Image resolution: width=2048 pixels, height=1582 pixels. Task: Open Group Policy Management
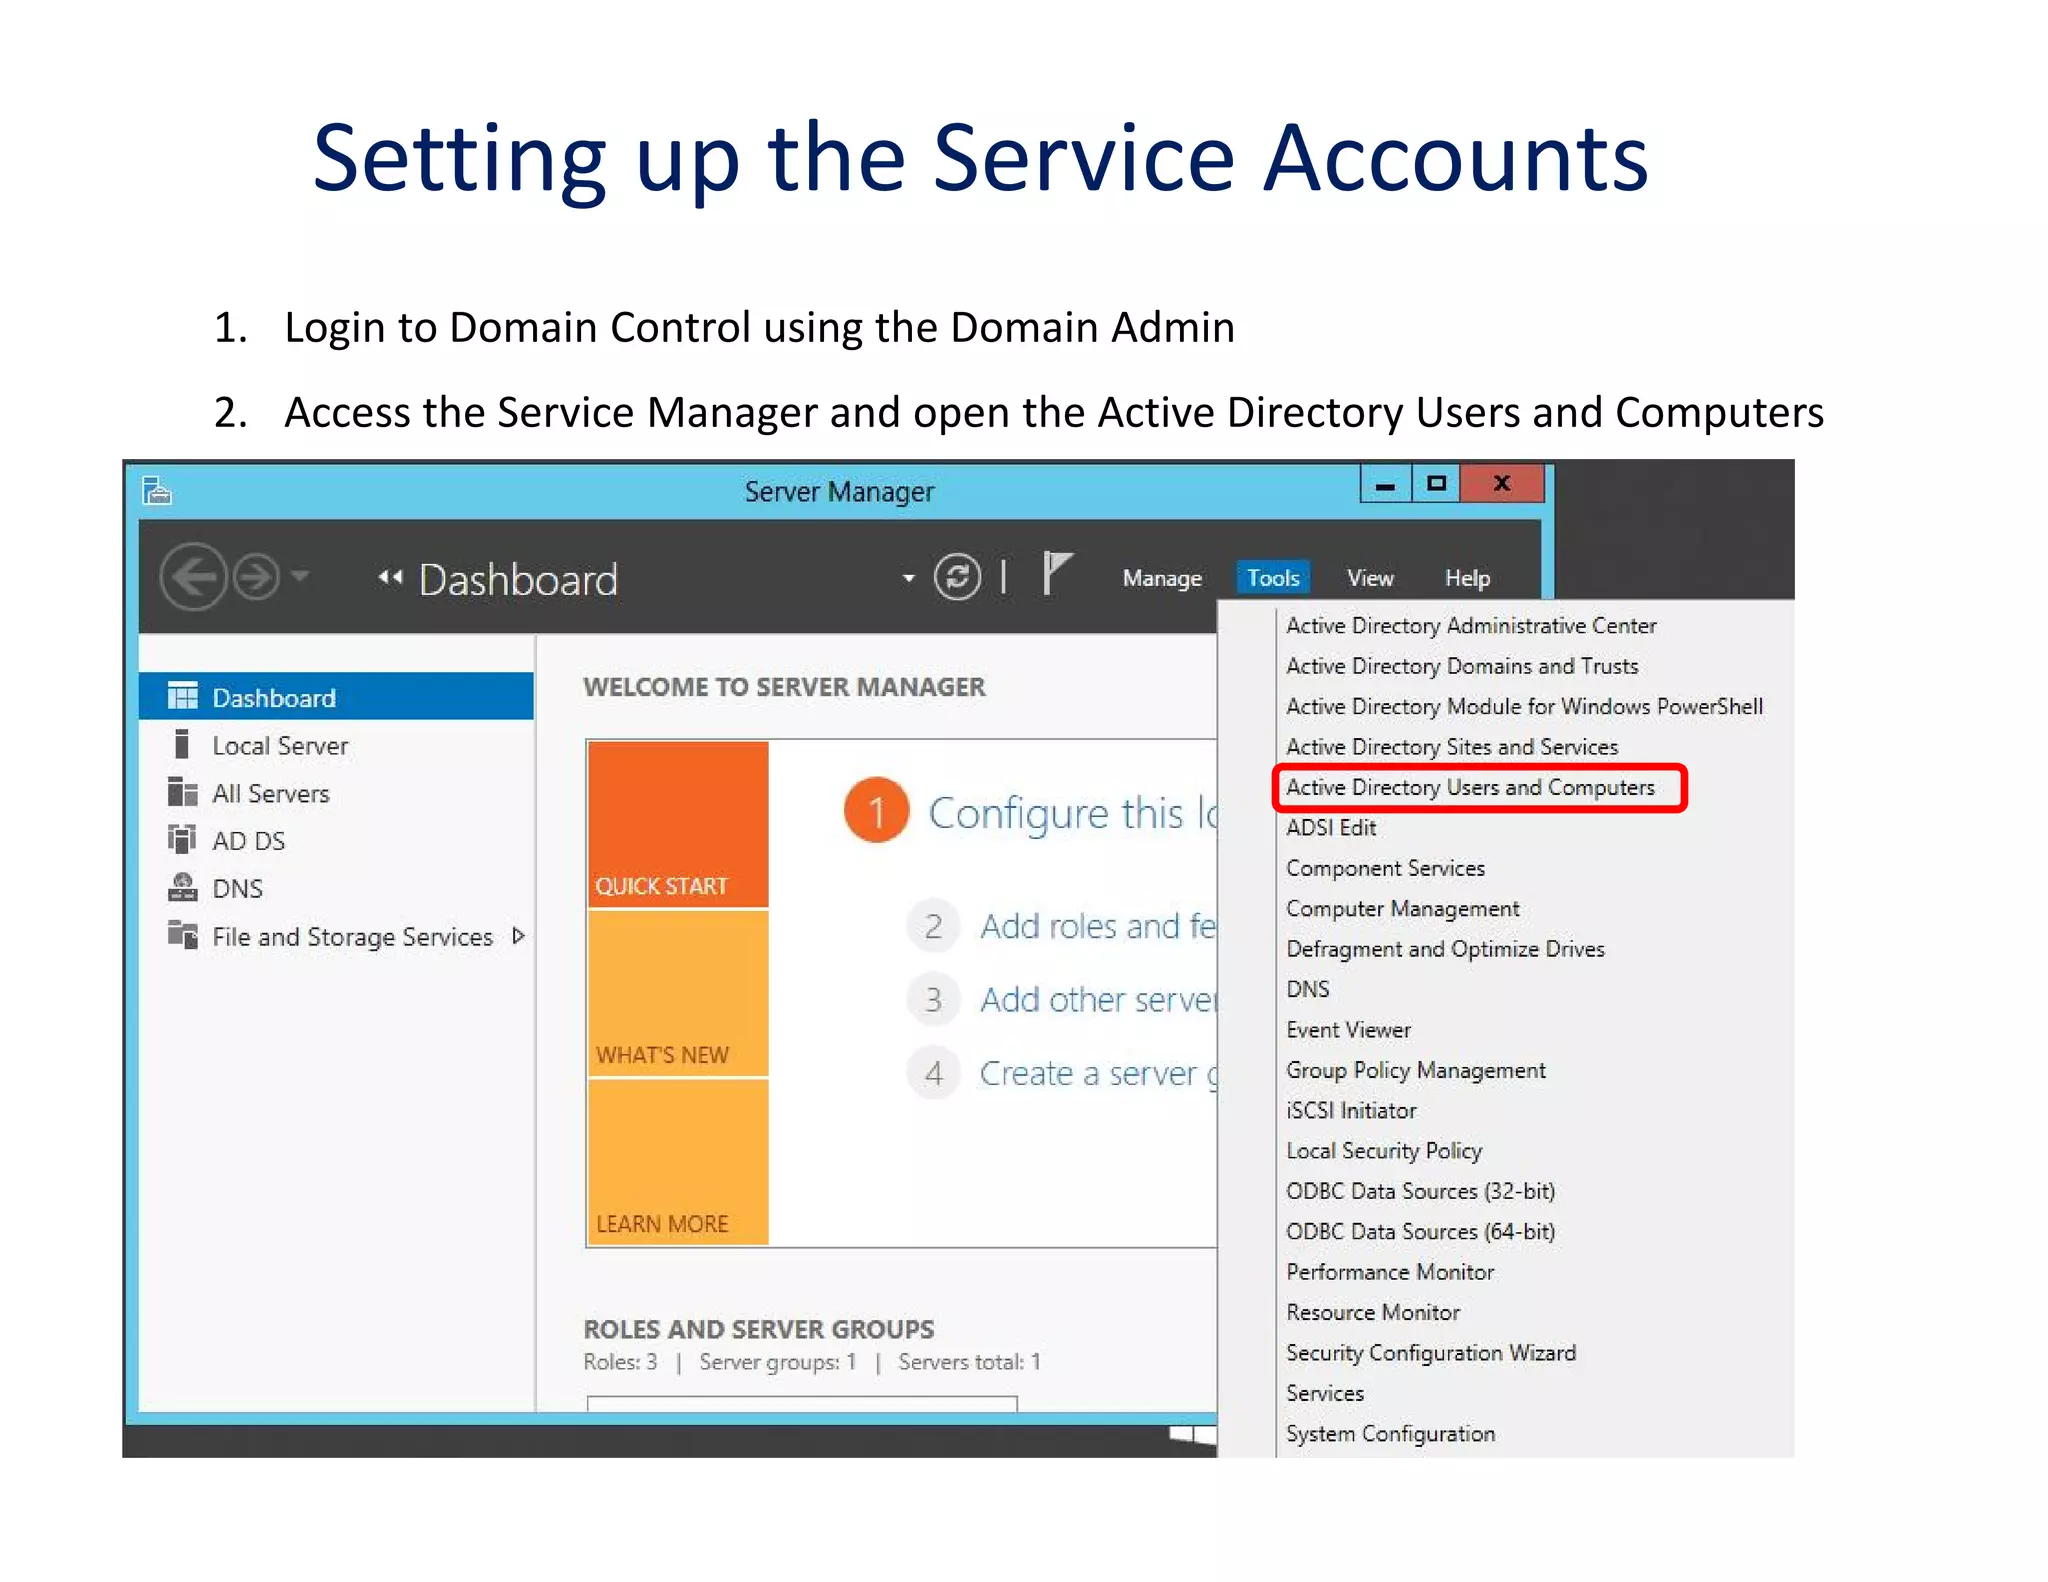(x=1416, y=1070)
